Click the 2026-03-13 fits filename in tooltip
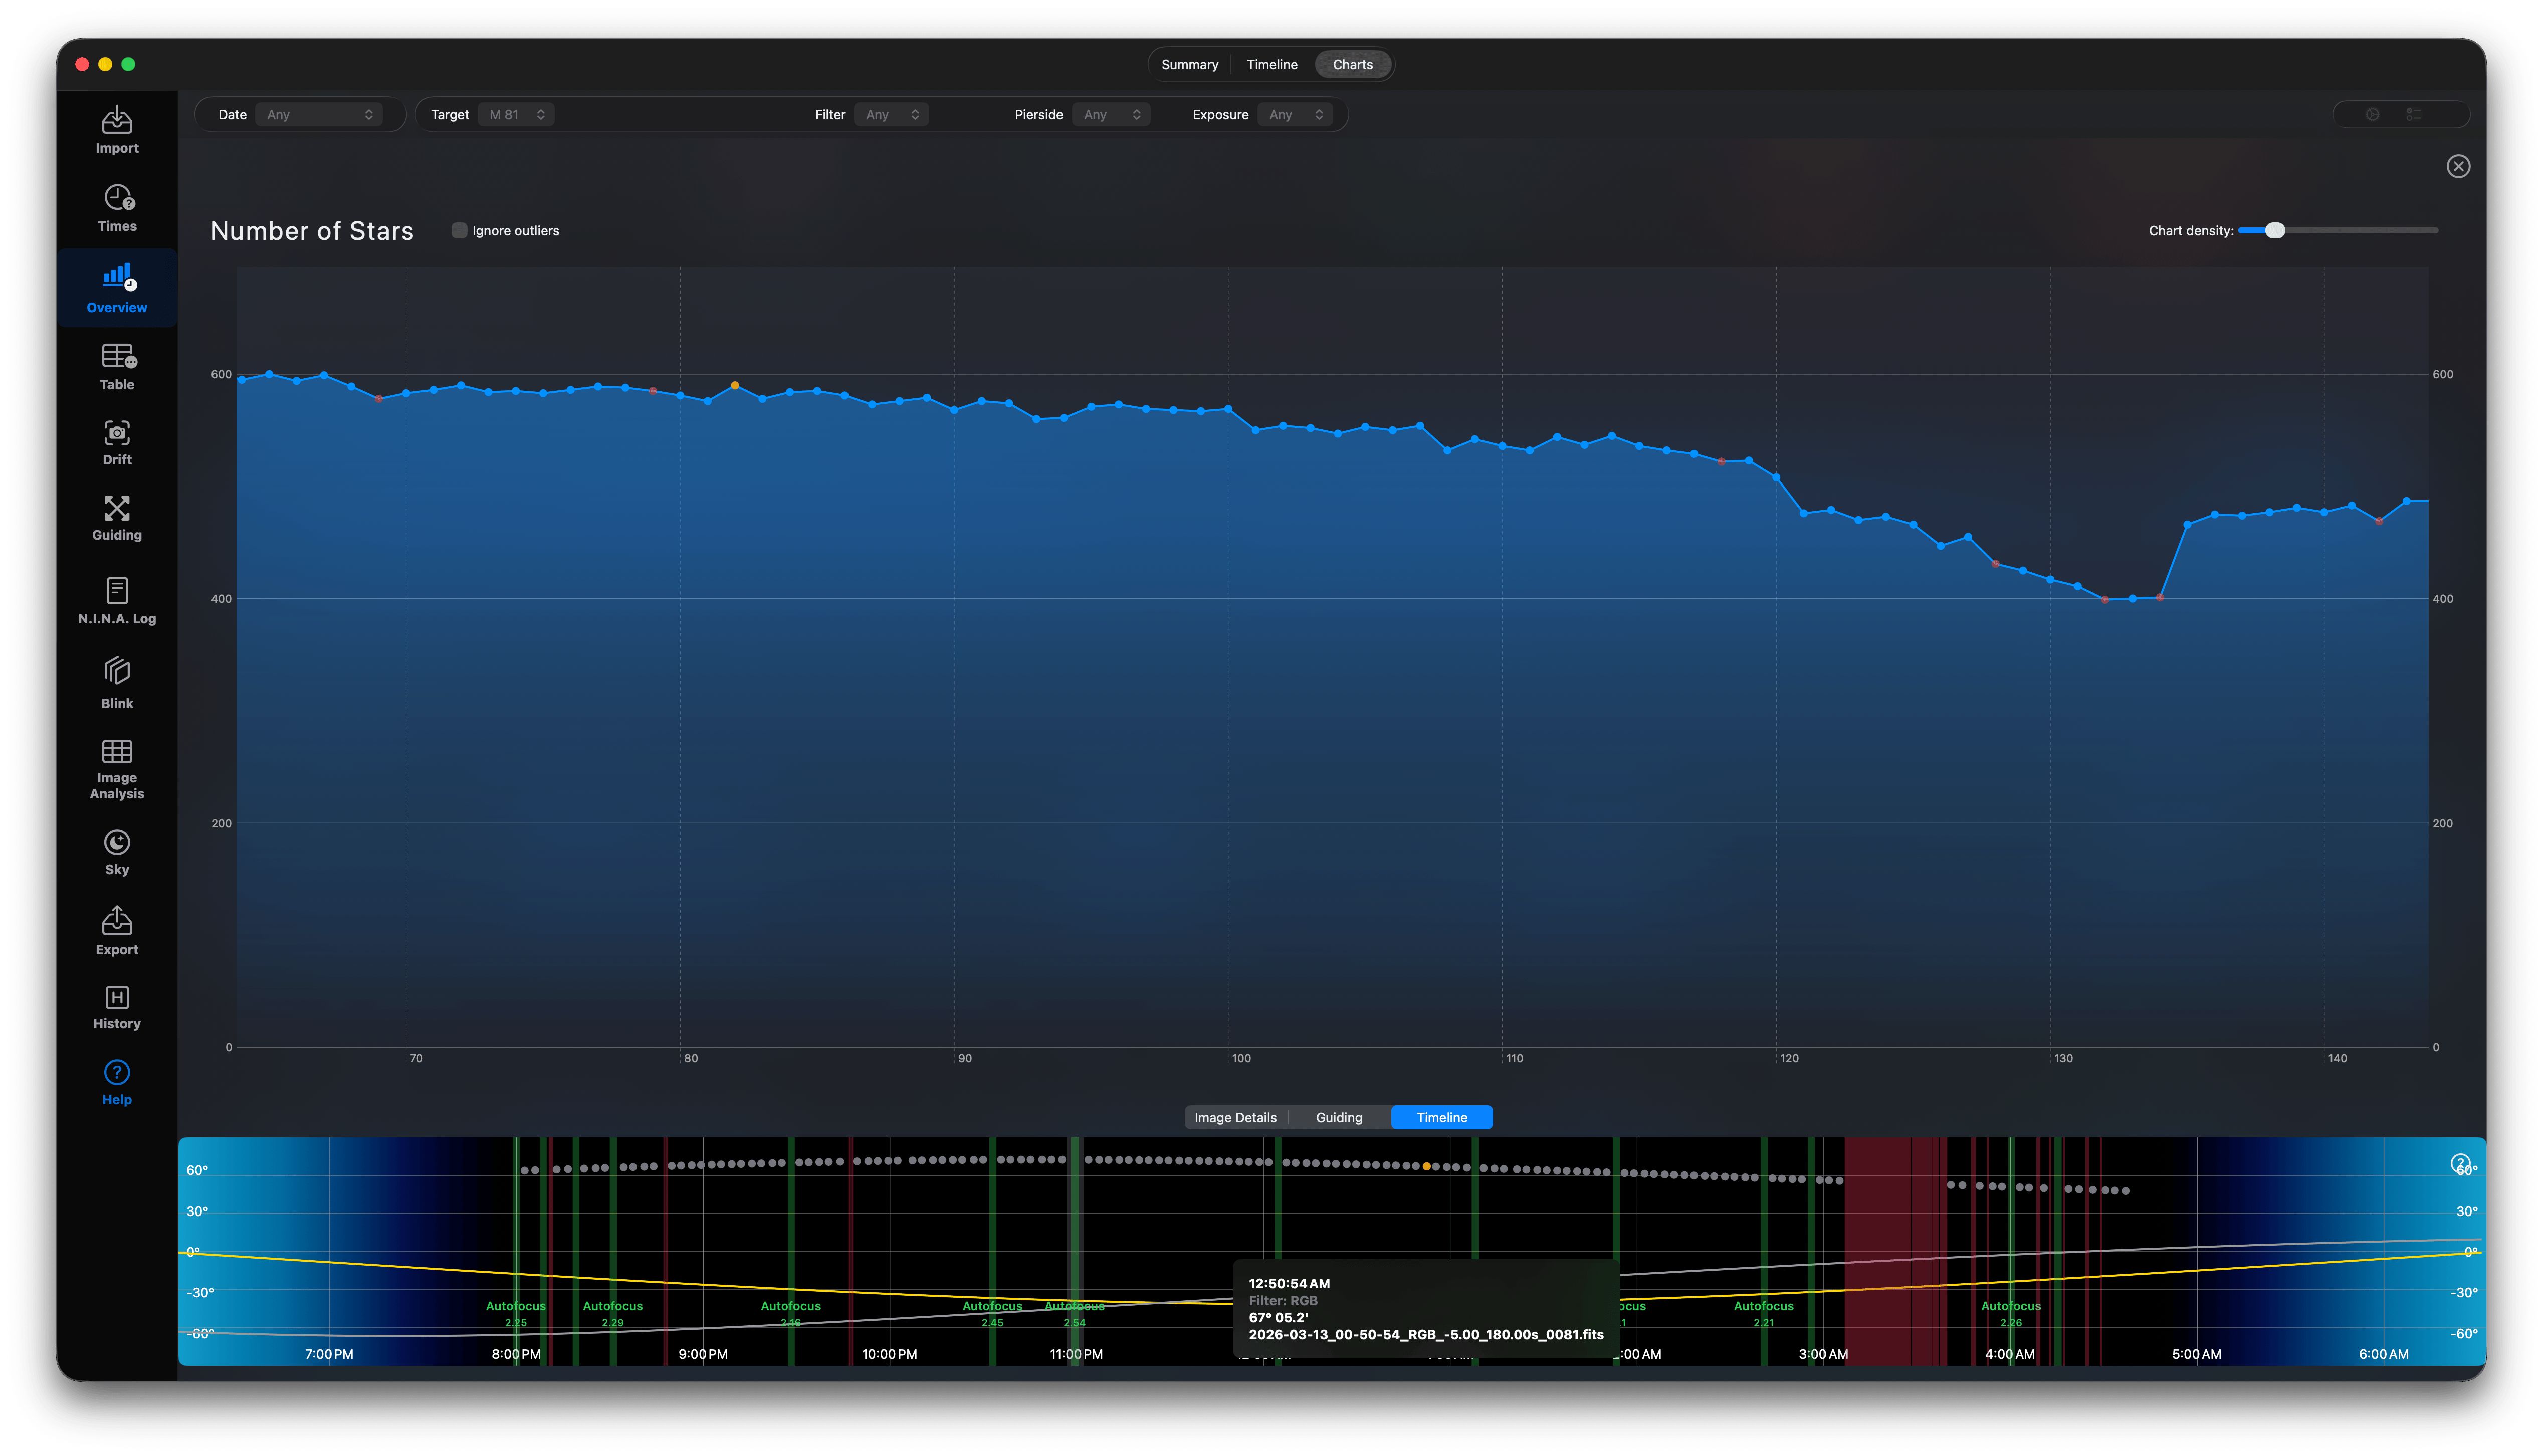 click(1426, 1334)
